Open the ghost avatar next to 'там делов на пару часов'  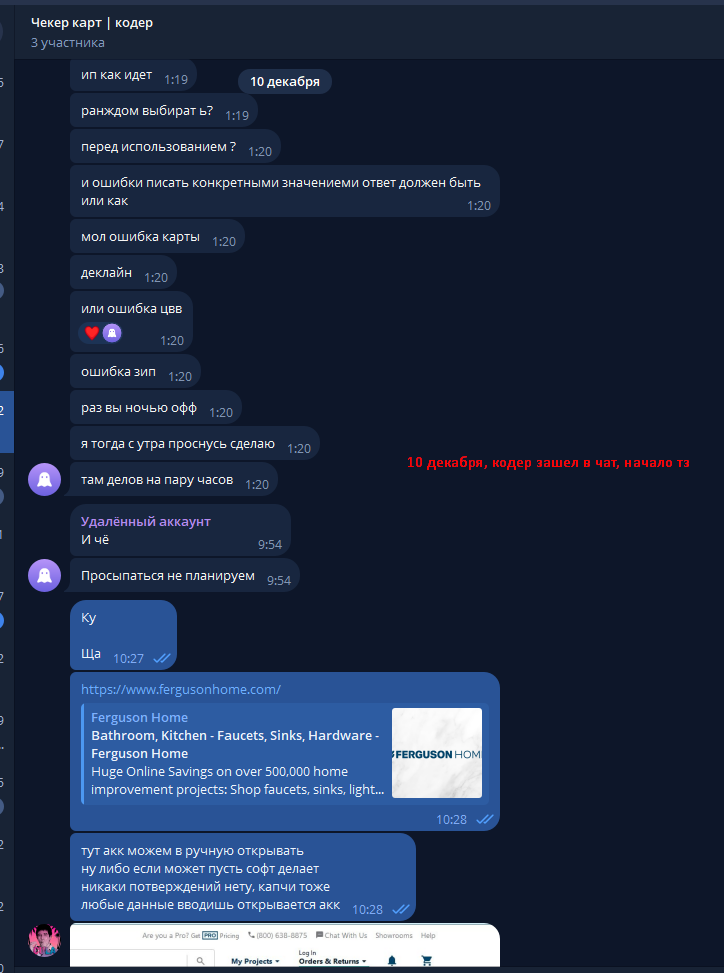(x=45, y=479)
